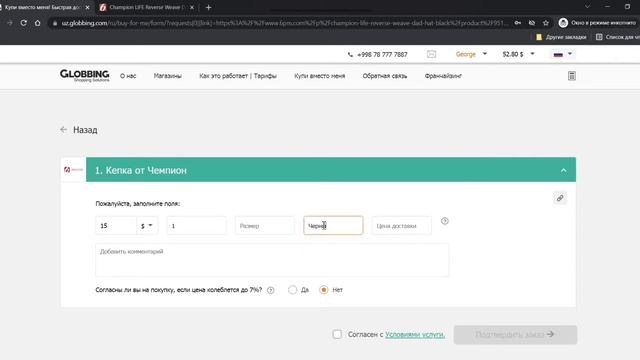Open the Магазины menu item

click(167, 76)
